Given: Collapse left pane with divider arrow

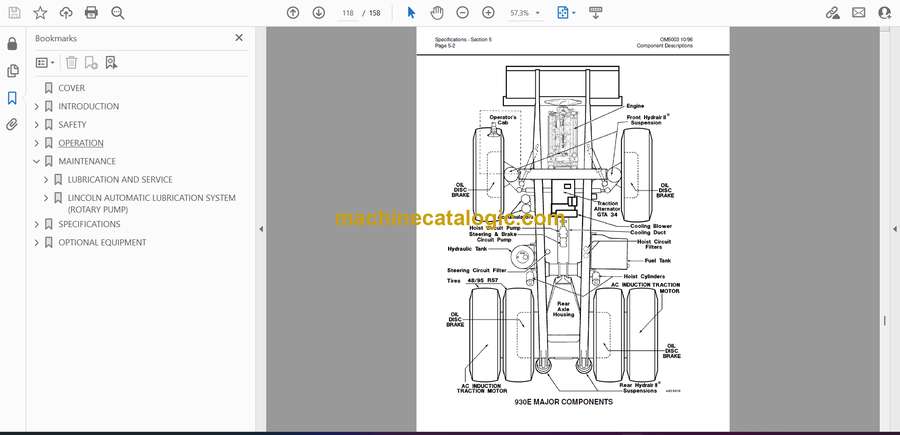Looking at the screenshot, I should click(261, 229).
